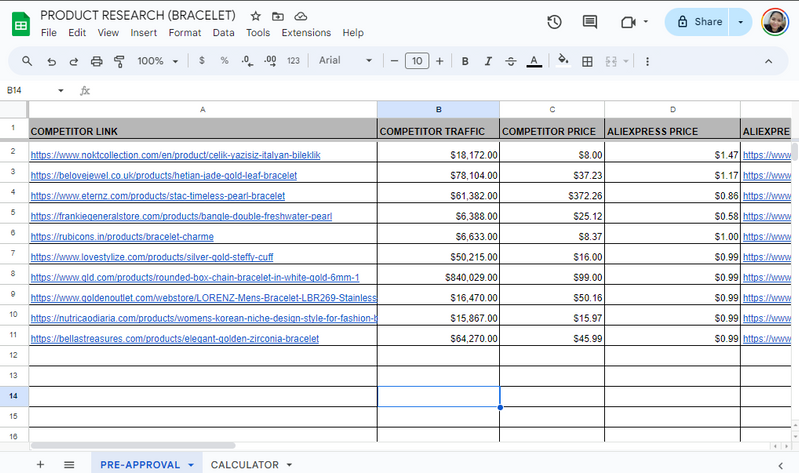Image resolution: width=799 pixels, height=473 pixels.
Task: Open the fill color bucket
Action: 563,60
